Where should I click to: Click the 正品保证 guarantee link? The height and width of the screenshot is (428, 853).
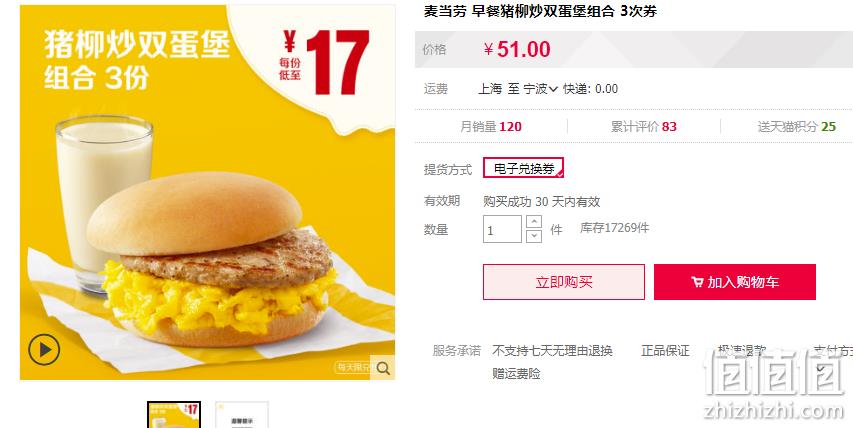tap(665, 351)
